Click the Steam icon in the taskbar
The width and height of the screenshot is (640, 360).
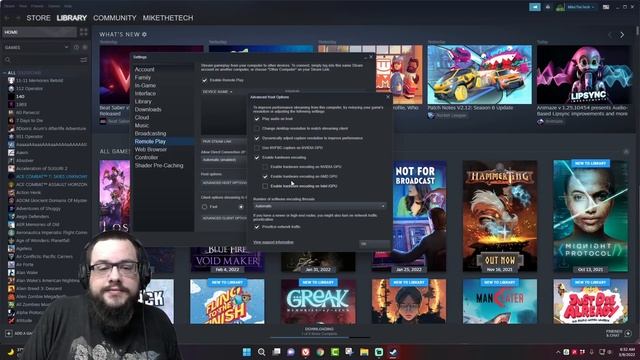click(x=393, y=352)
